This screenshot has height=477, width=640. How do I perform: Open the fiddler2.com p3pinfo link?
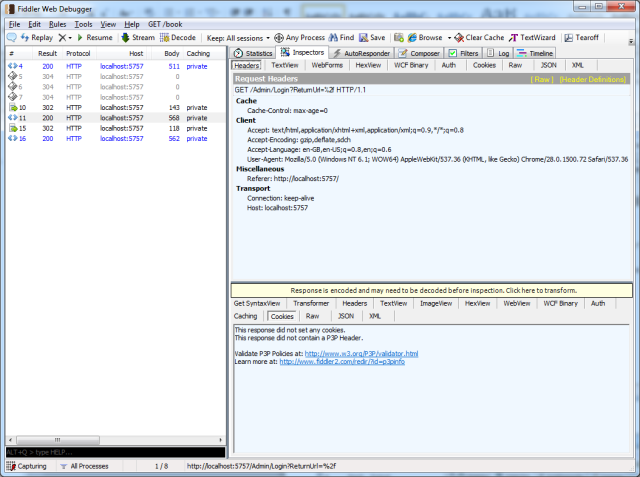pyautogui.click(x=342, y=362)
